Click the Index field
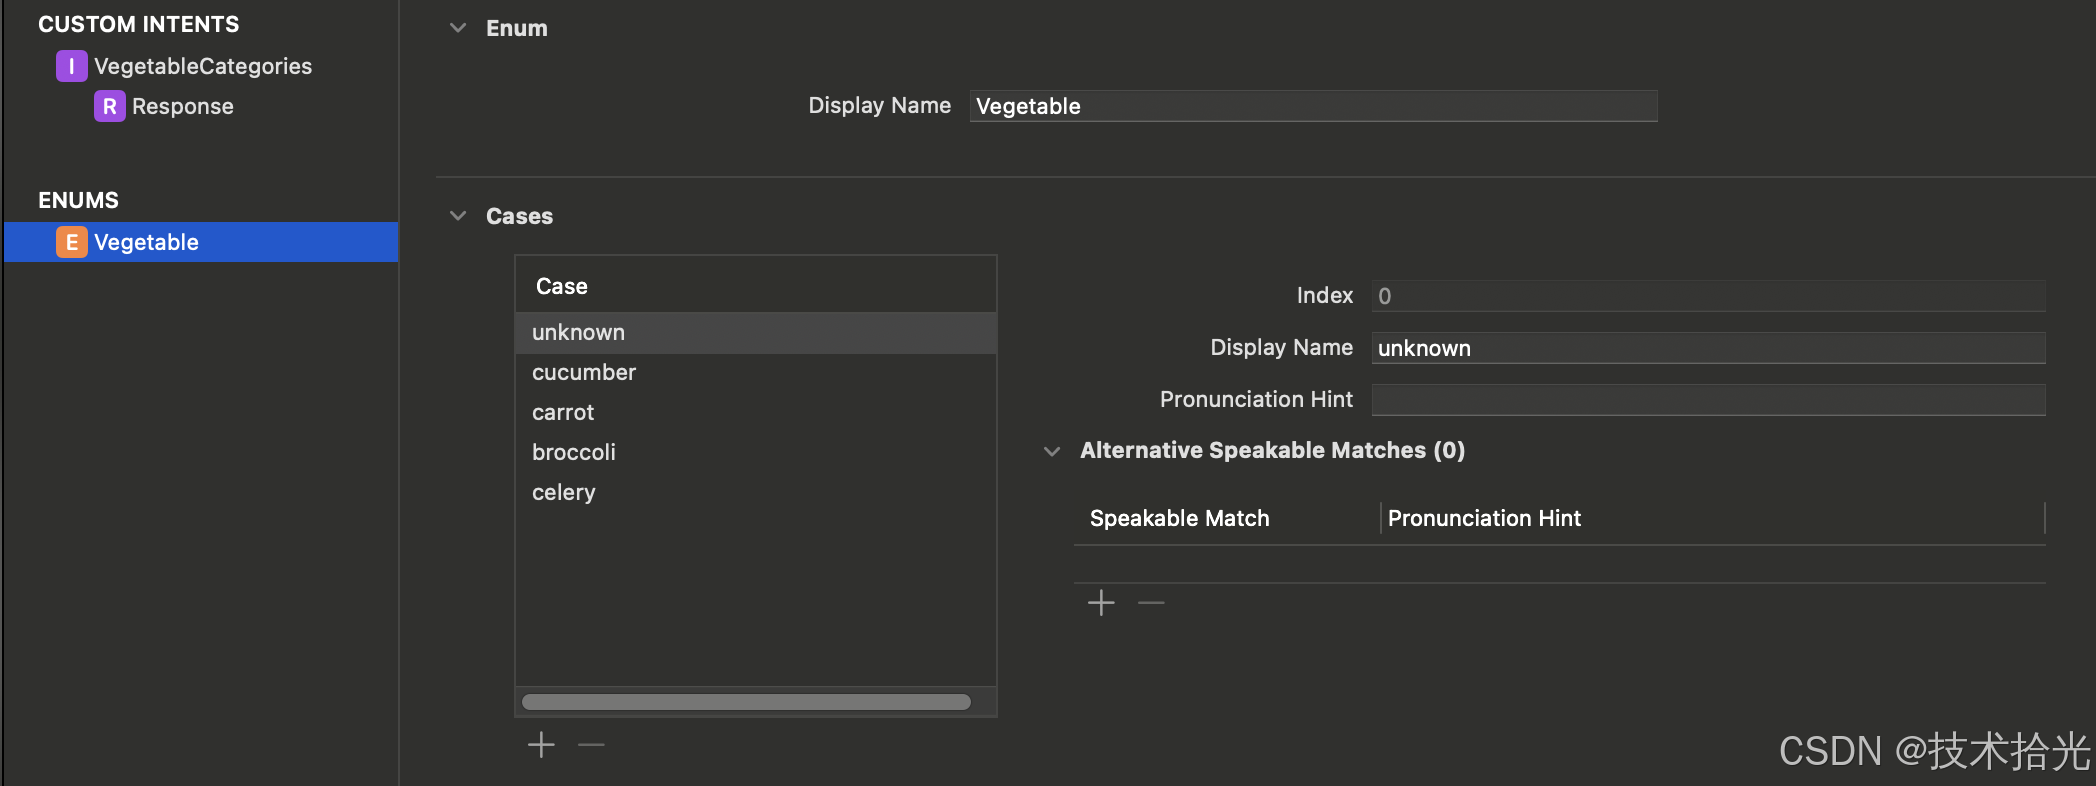 click(x=1708, y=296)
